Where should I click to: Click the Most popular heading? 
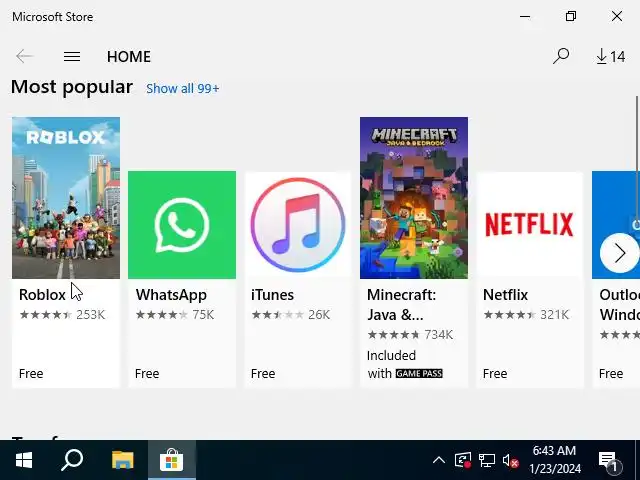click(x=72, y=87)
